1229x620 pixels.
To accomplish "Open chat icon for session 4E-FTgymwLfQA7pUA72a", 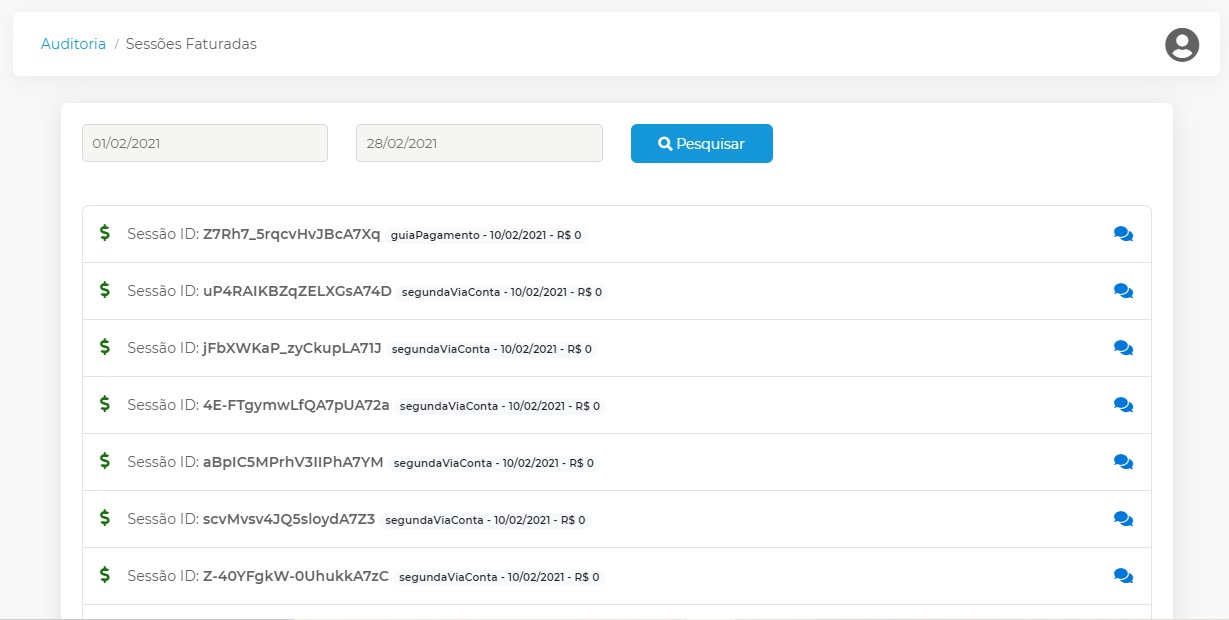I will [x=1123, y=405].
